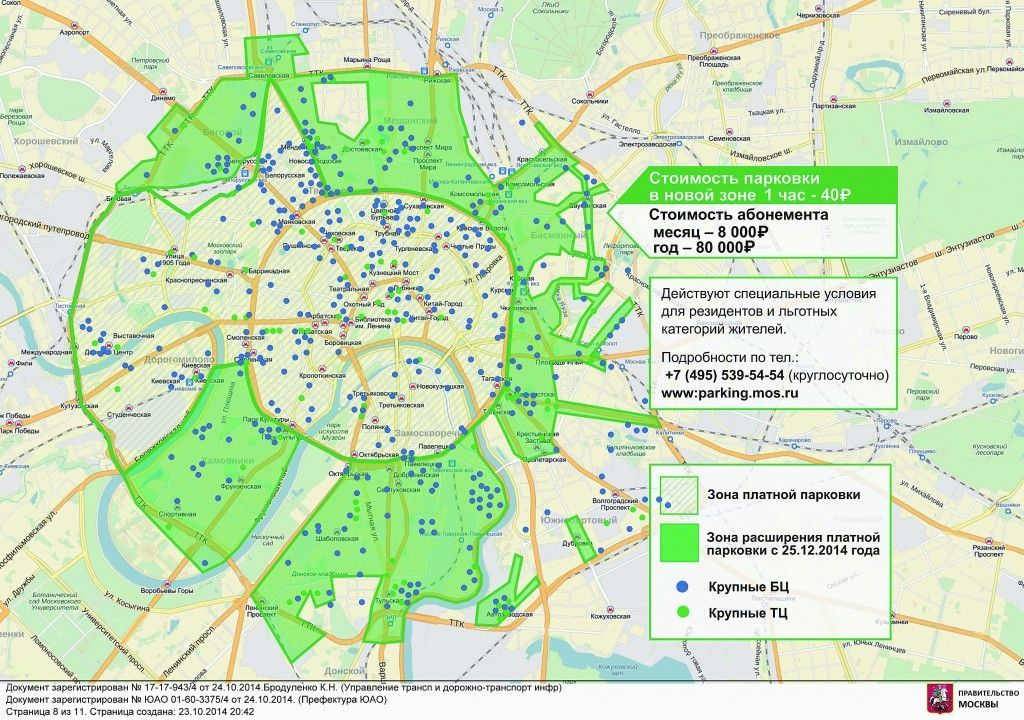The image size is (1024, 720).
Task: Open the www.parking.mos.ru link
Action: click(x=727, y=393)
